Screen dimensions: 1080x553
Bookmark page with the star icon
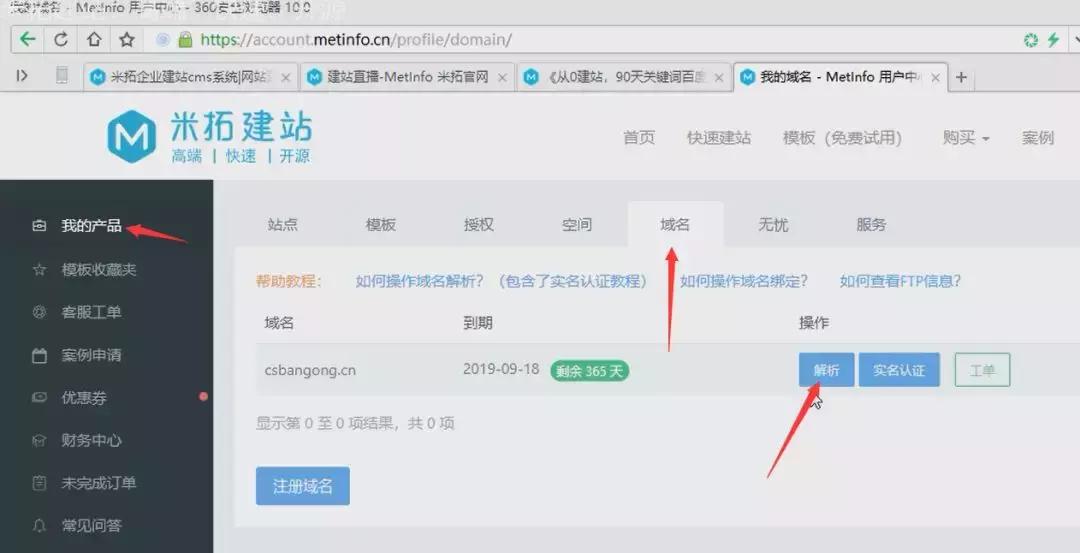[127, 39]
